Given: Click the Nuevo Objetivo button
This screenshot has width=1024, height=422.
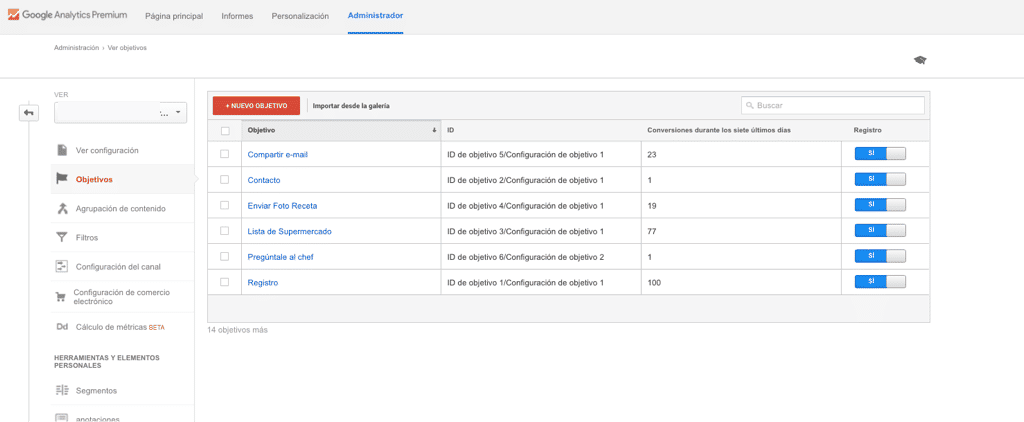Looking at the screenshot, I should pyautogui.click(x=256, y=105).
